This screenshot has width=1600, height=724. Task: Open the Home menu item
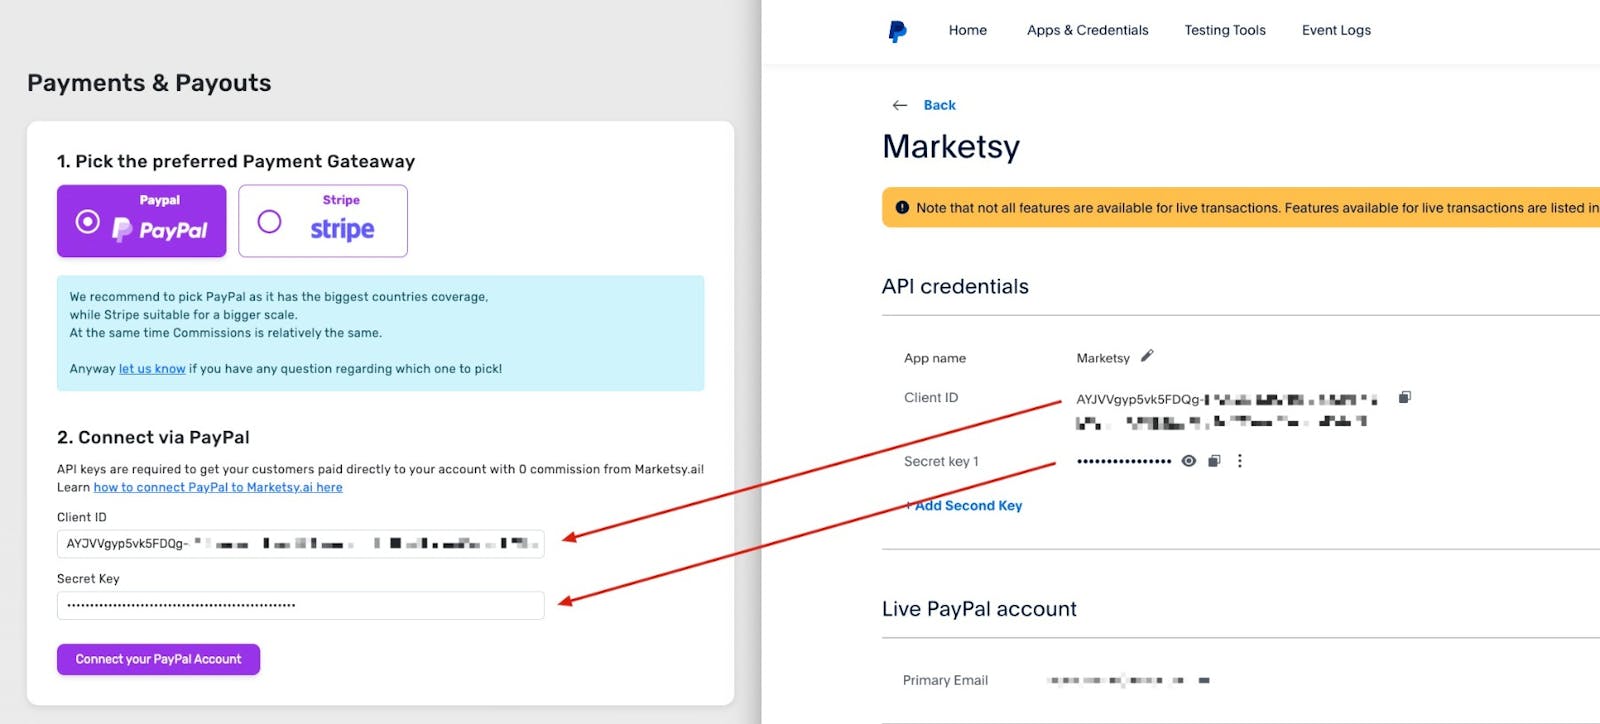click(x=967, y=30)
